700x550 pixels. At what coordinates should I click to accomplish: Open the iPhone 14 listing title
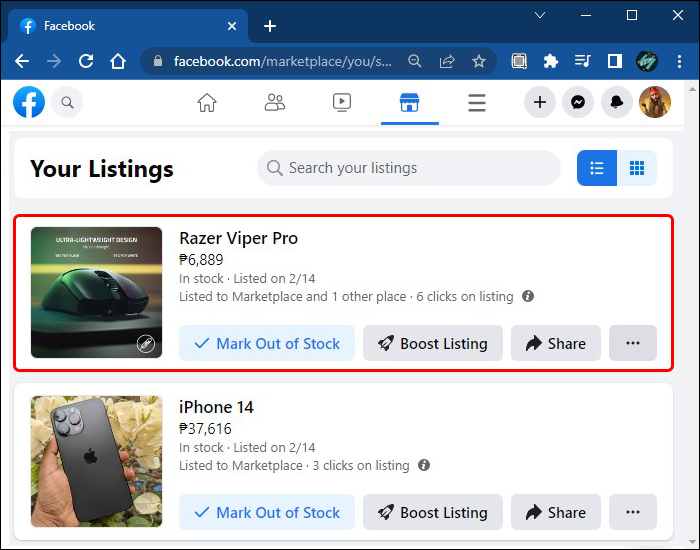tap(216, 407)
